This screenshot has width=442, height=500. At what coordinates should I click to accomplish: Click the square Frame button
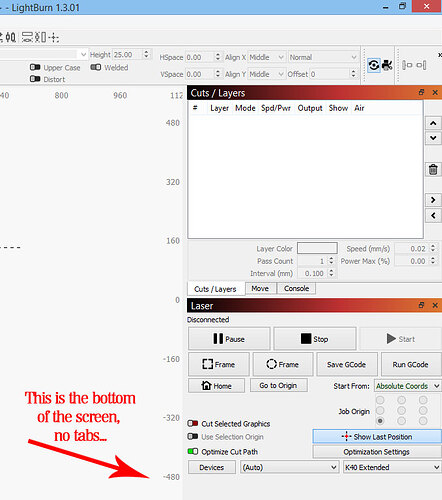pyautogui.click(x=219, y=364)
